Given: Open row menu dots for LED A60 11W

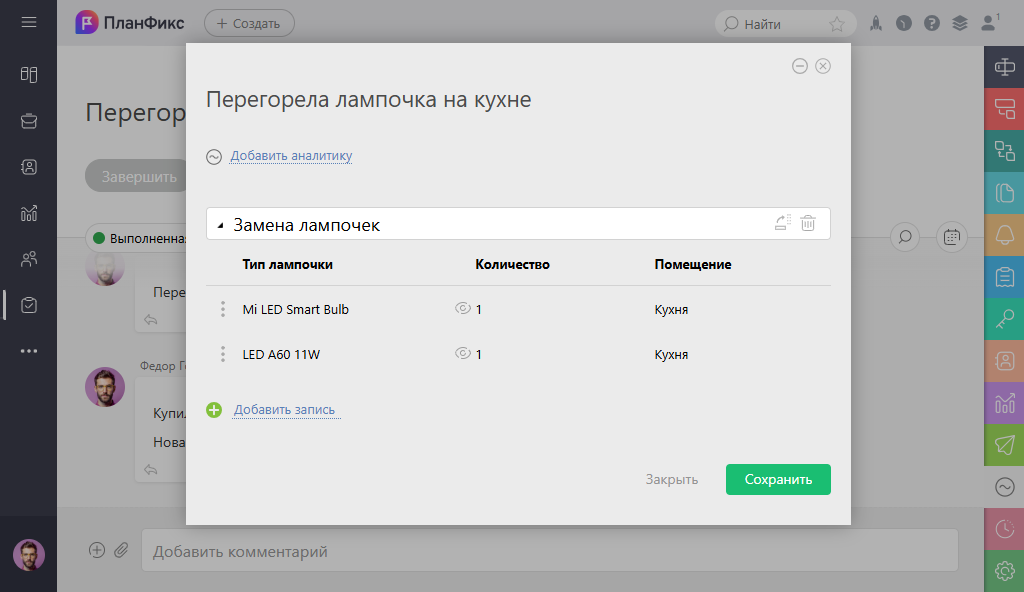Looking at the screenshot, I should [x=223, y=354].
